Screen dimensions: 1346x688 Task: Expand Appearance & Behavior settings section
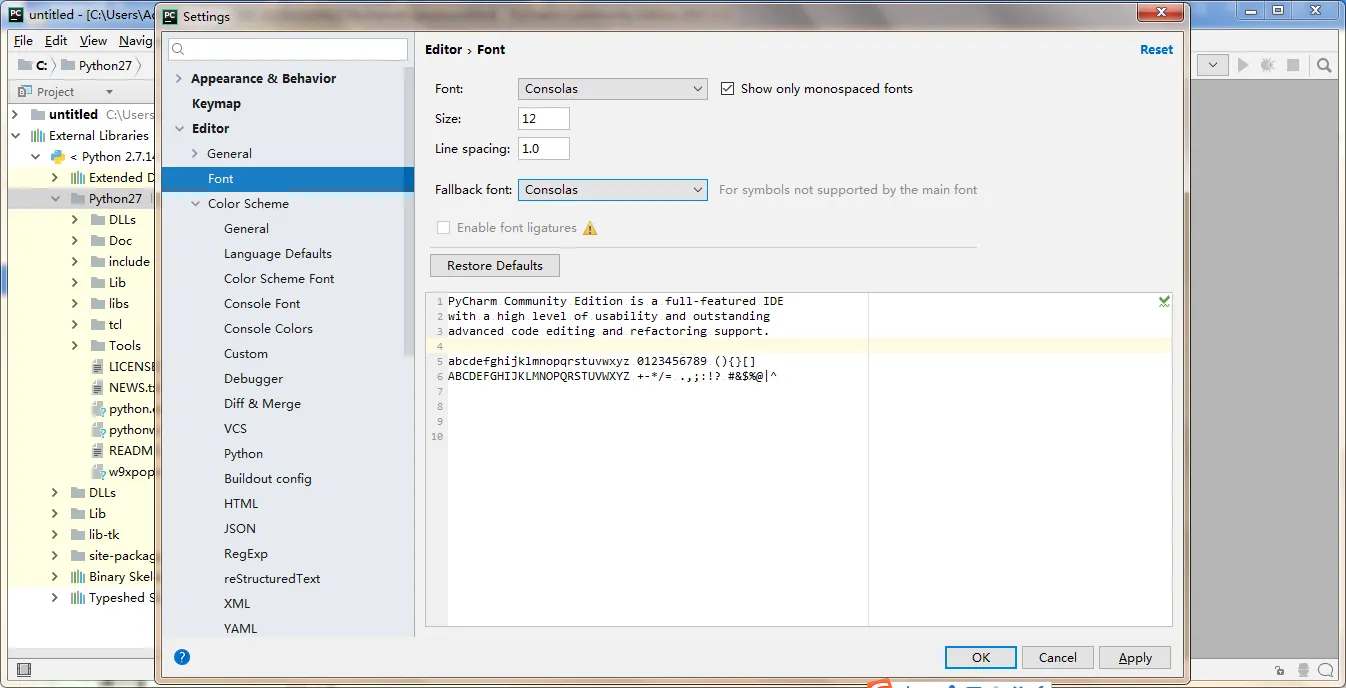178,78
